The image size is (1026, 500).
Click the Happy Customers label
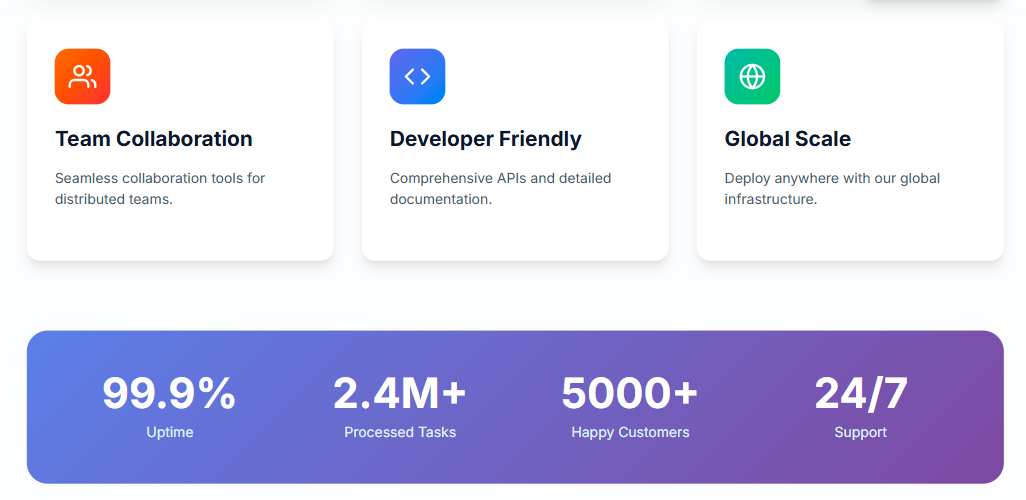630,432
